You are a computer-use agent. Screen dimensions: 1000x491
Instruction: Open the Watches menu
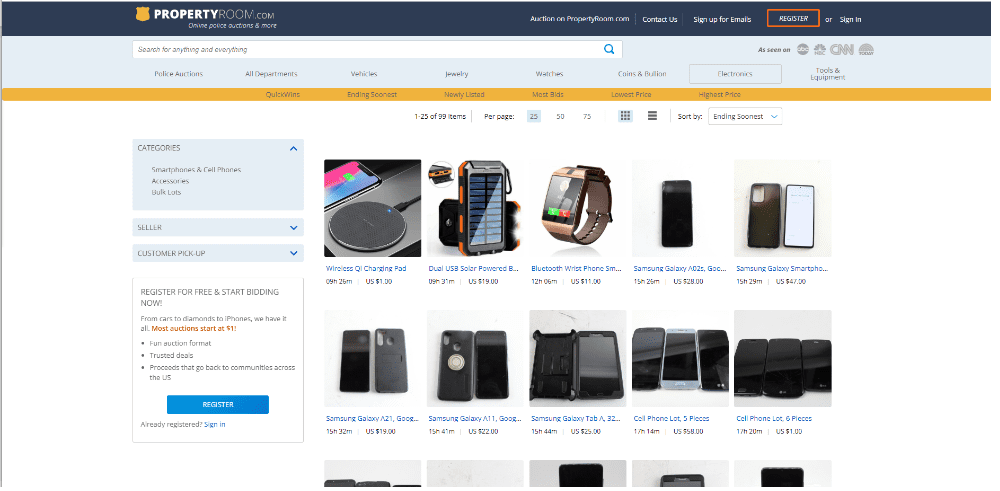pos(549,74)
